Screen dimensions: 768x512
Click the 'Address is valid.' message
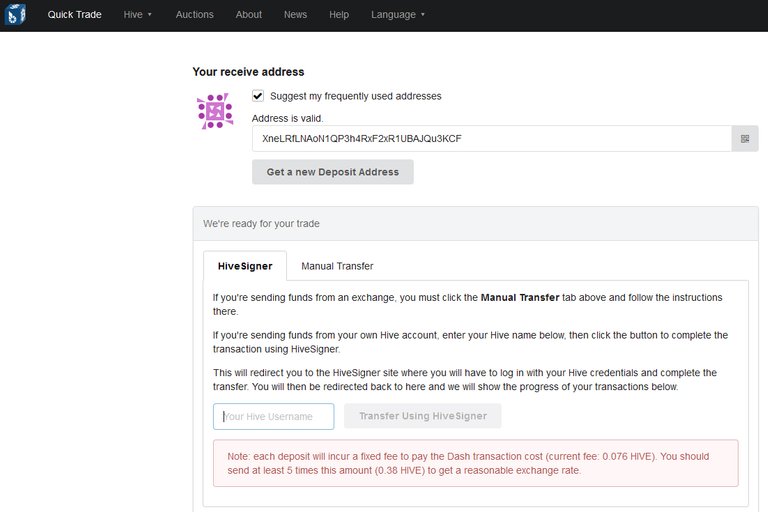tap(288, 119)
